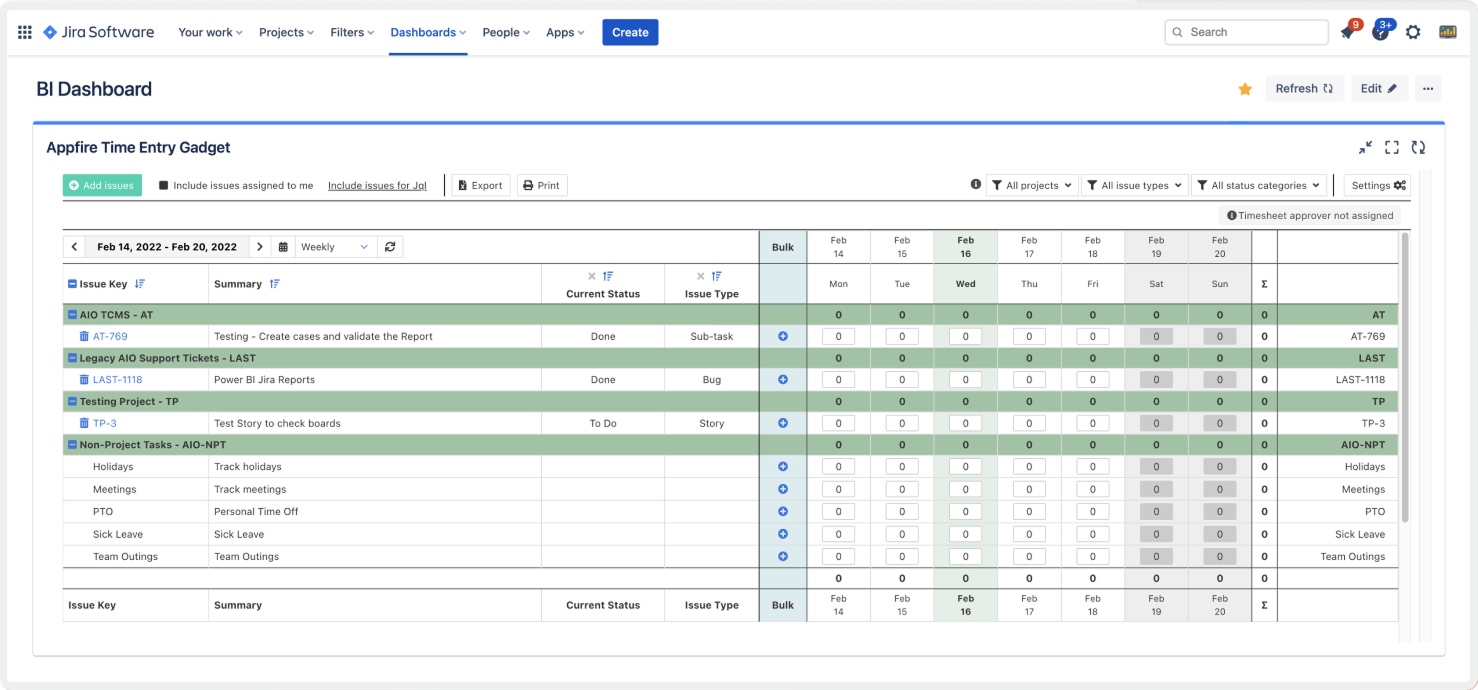Open the Apps menu

pos(565,32)
